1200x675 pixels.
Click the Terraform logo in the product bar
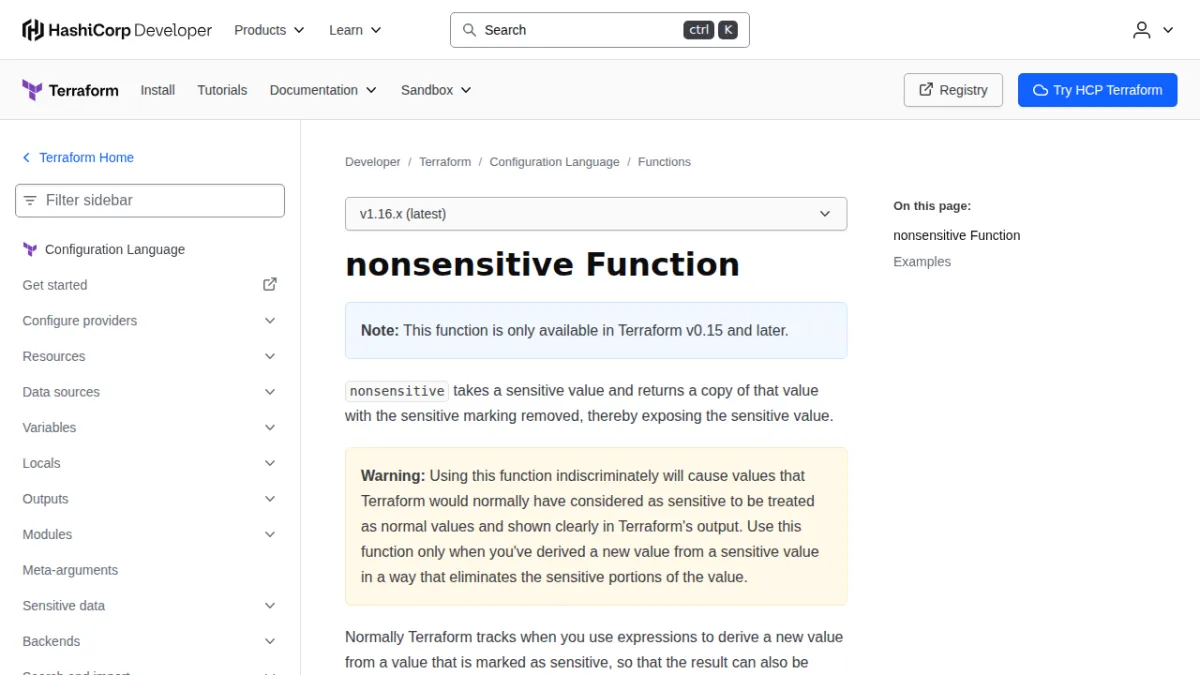coord(70,90)
